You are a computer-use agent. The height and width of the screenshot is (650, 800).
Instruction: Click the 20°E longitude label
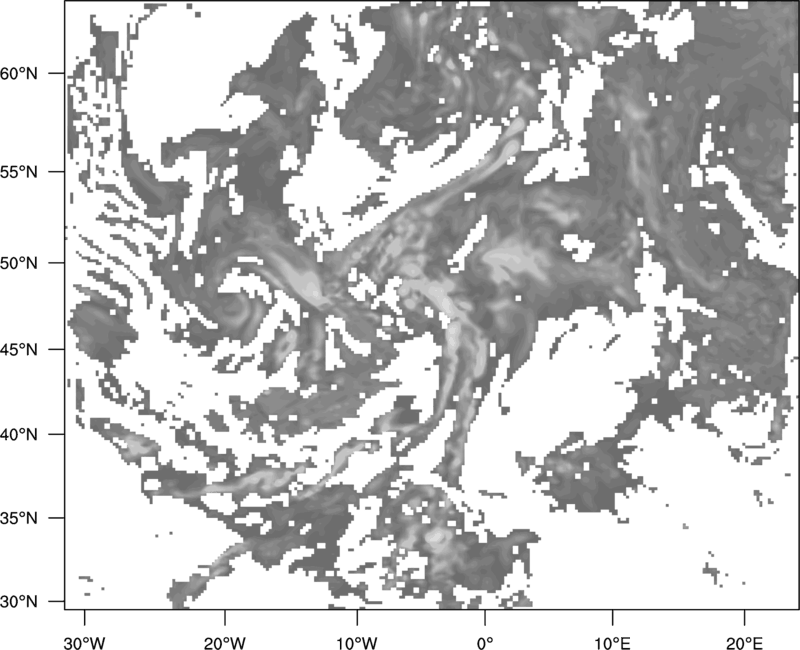(x=744, y=643)
